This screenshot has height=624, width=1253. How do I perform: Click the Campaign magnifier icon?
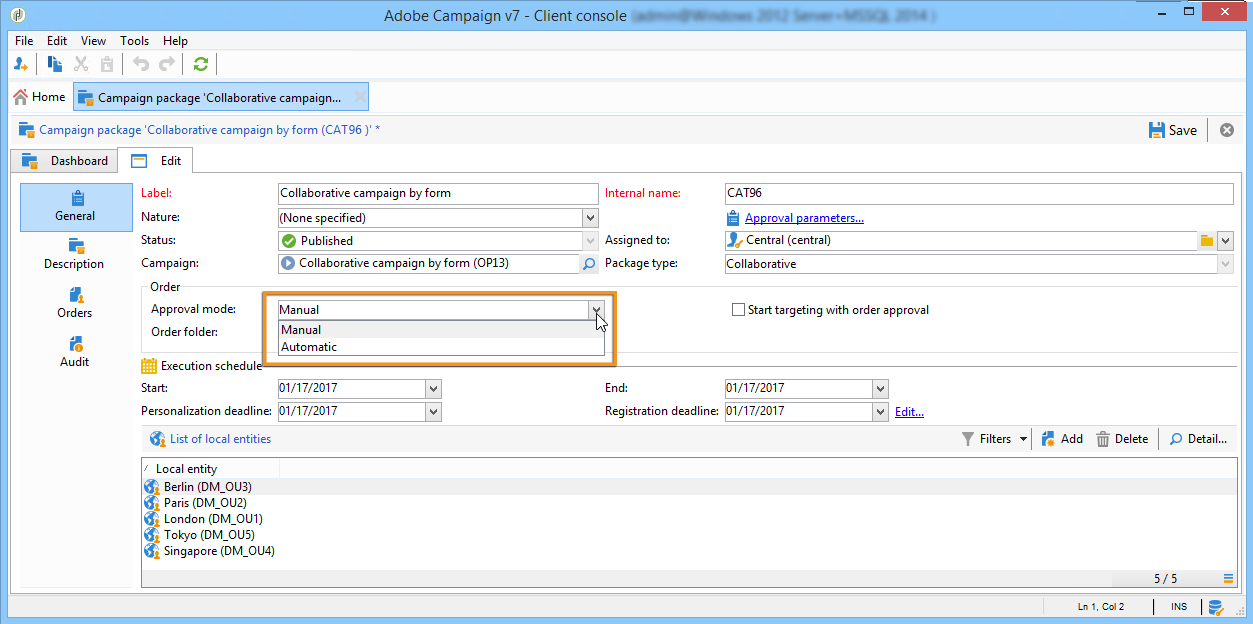tap(589, 264)
